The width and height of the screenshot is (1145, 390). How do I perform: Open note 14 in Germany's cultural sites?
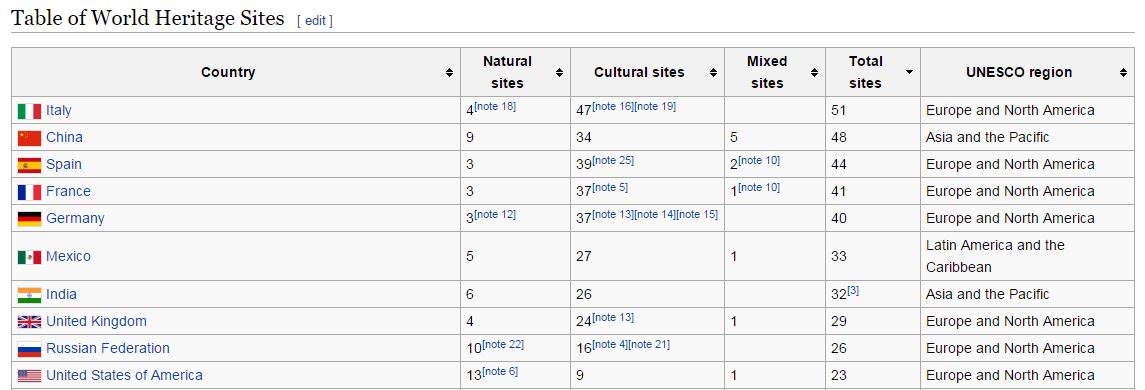pos(655,215)
